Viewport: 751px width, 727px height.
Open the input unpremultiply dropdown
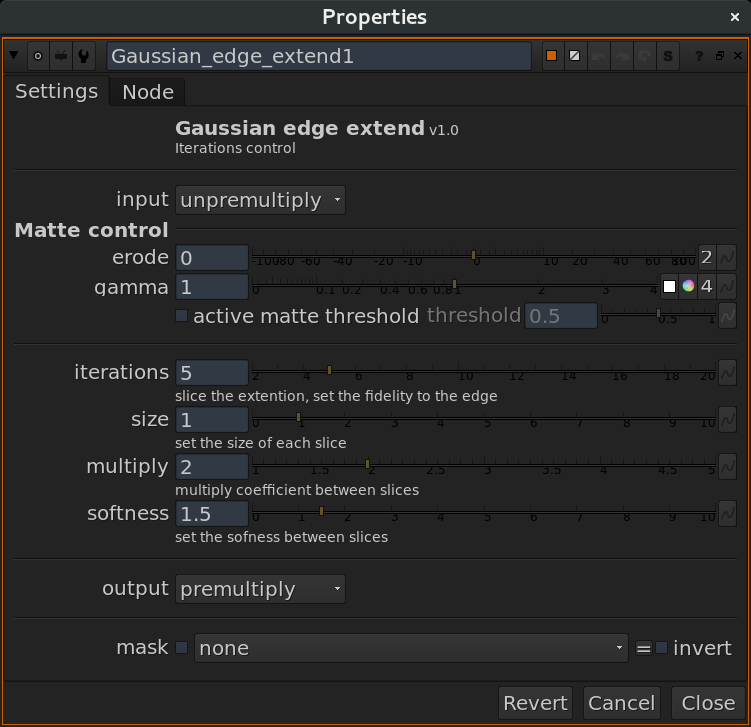[260, 200]
